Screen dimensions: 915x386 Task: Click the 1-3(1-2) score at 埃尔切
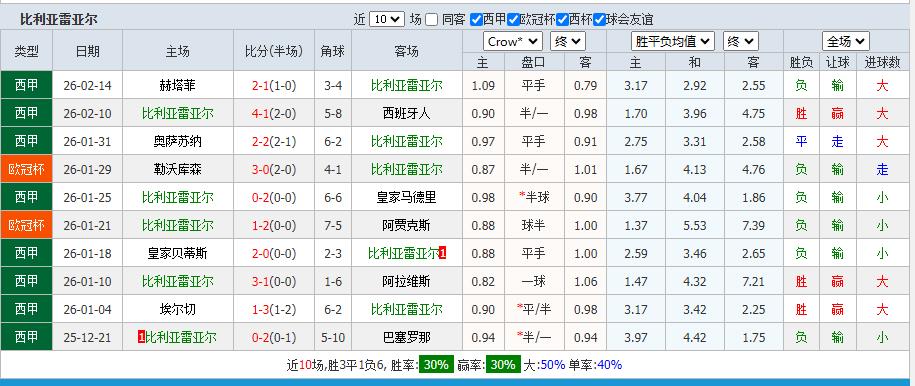point(274,310)
